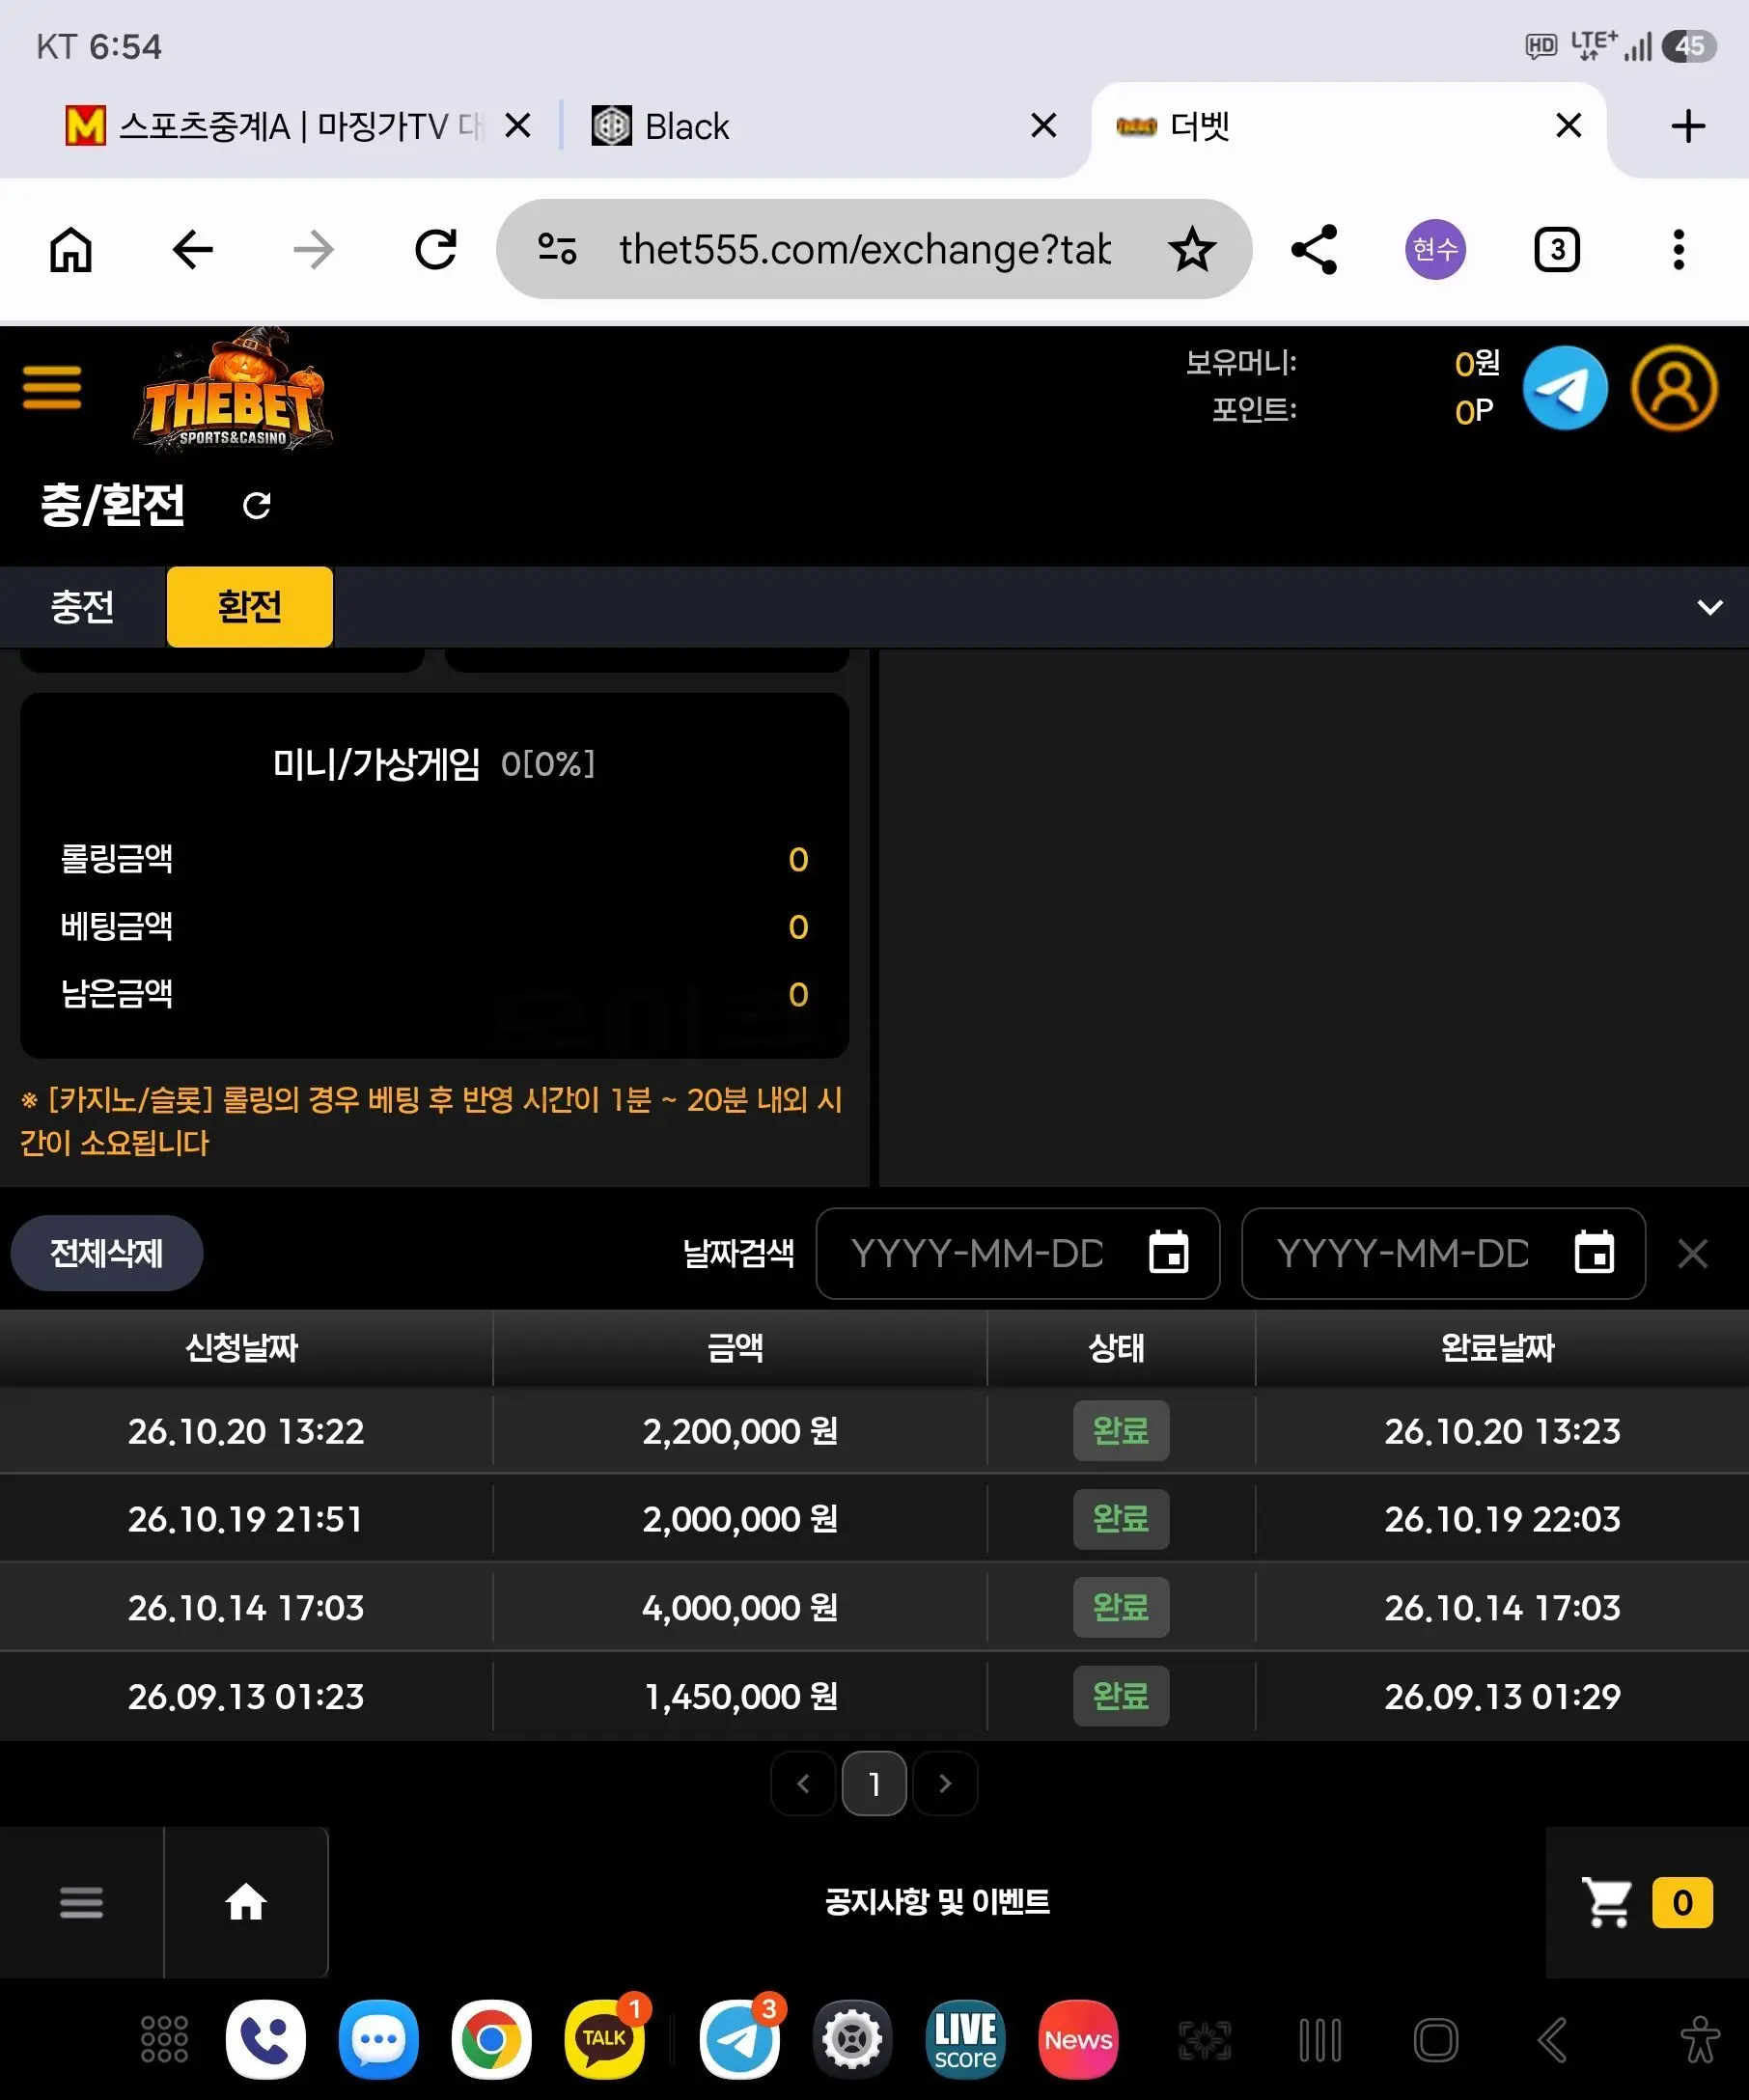Focus the end date YYYY-MM-DD field
Screen dimensions: 1749x2100
click(1443, 1253)
